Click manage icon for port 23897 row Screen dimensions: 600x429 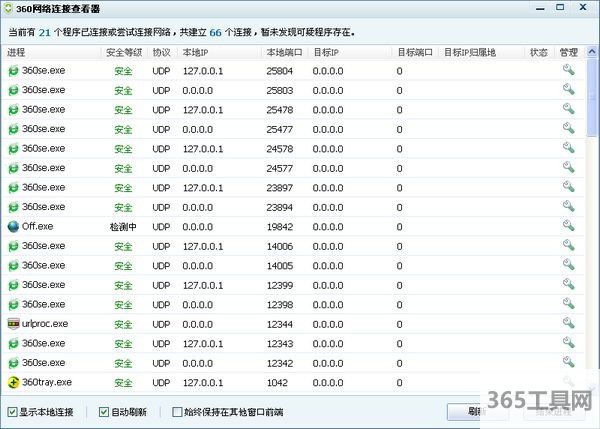(568, 187)
